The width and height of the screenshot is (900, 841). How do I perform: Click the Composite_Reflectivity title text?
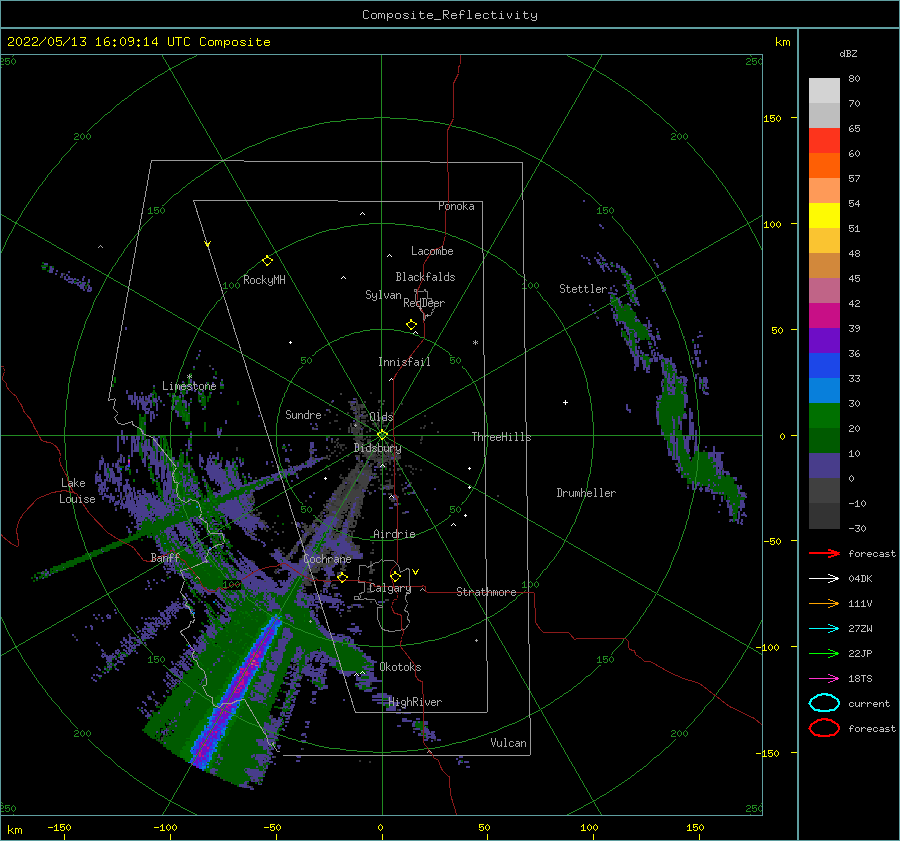tap(449, 15)
